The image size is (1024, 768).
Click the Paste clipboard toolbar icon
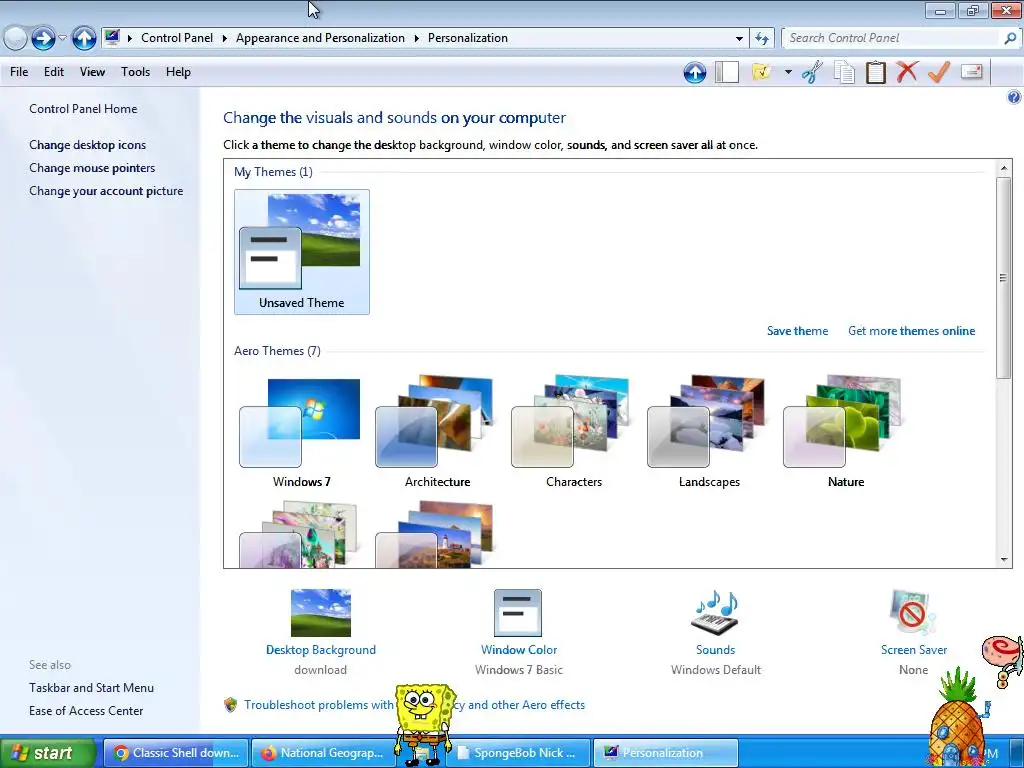(876, 72)
